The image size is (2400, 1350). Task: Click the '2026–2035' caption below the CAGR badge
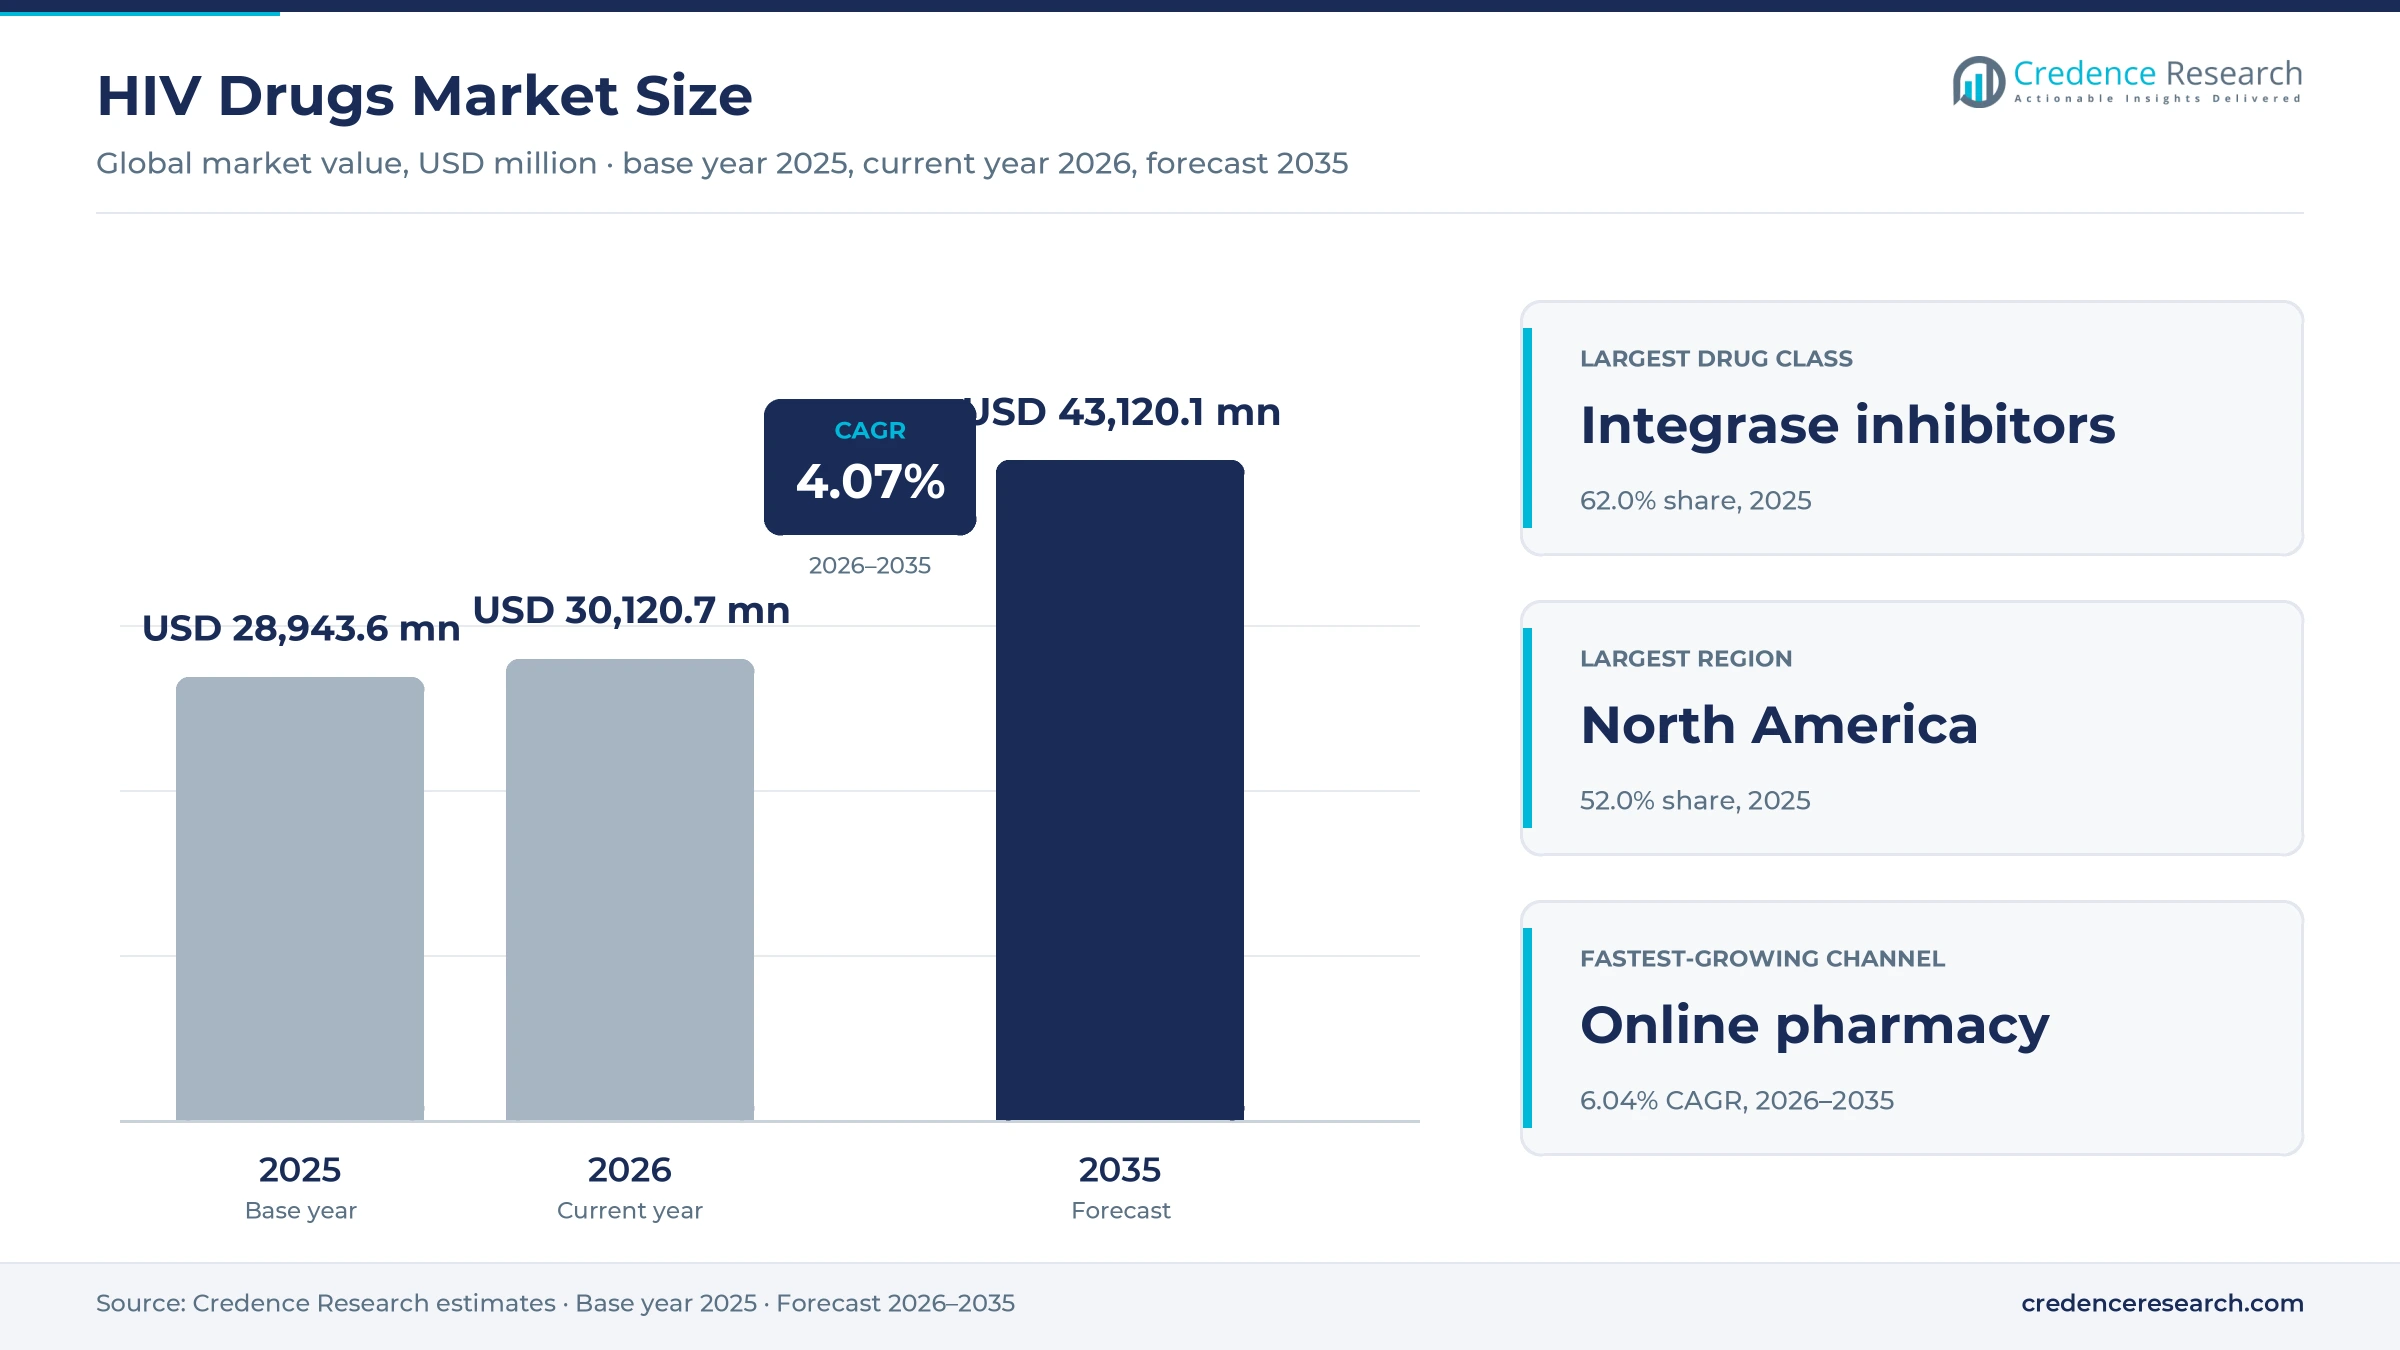870,565
